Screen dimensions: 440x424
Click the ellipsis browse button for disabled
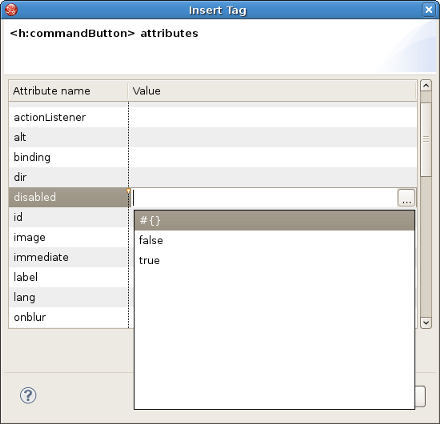pyautogui.click(x=406, y=198)
